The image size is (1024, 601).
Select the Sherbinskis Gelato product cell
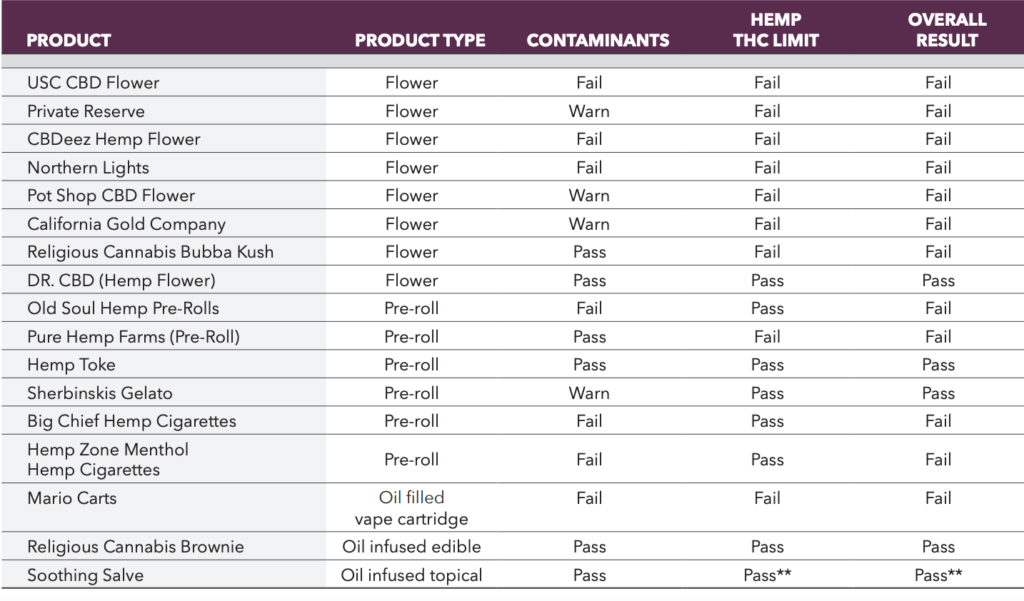100,393
